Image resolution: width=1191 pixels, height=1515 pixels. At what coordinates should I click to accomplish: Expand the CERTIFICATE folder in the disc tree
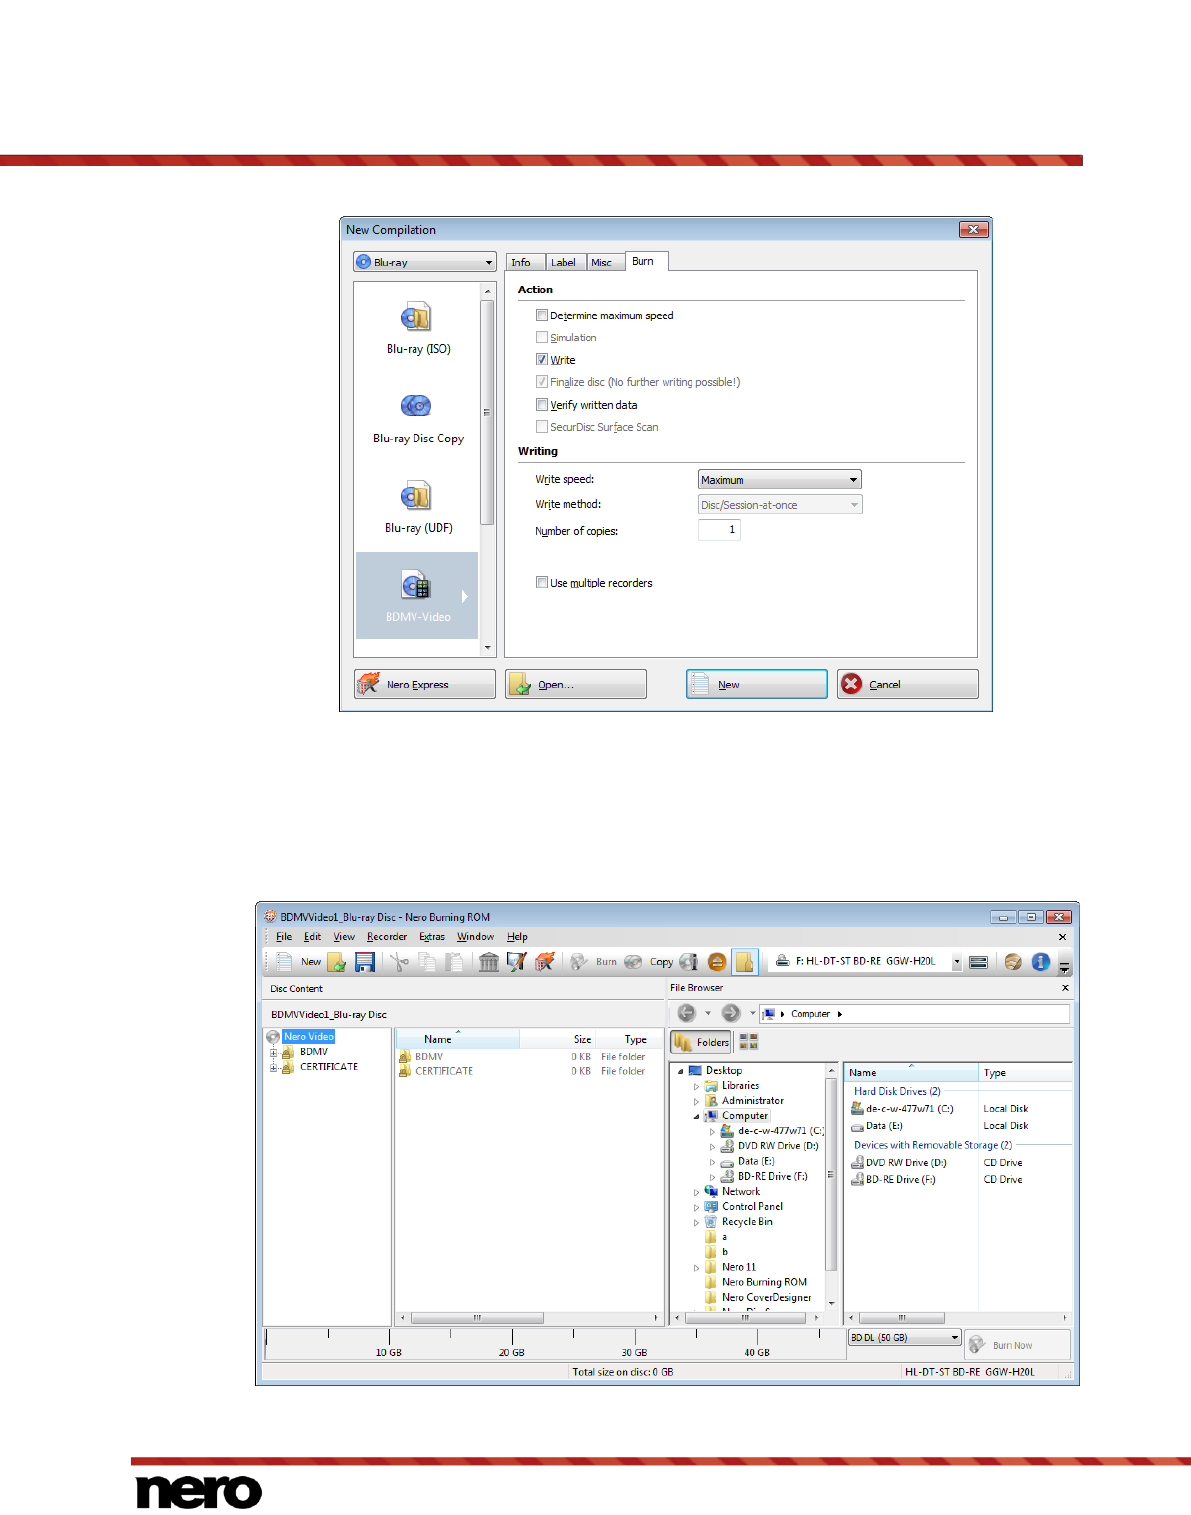273,1067
